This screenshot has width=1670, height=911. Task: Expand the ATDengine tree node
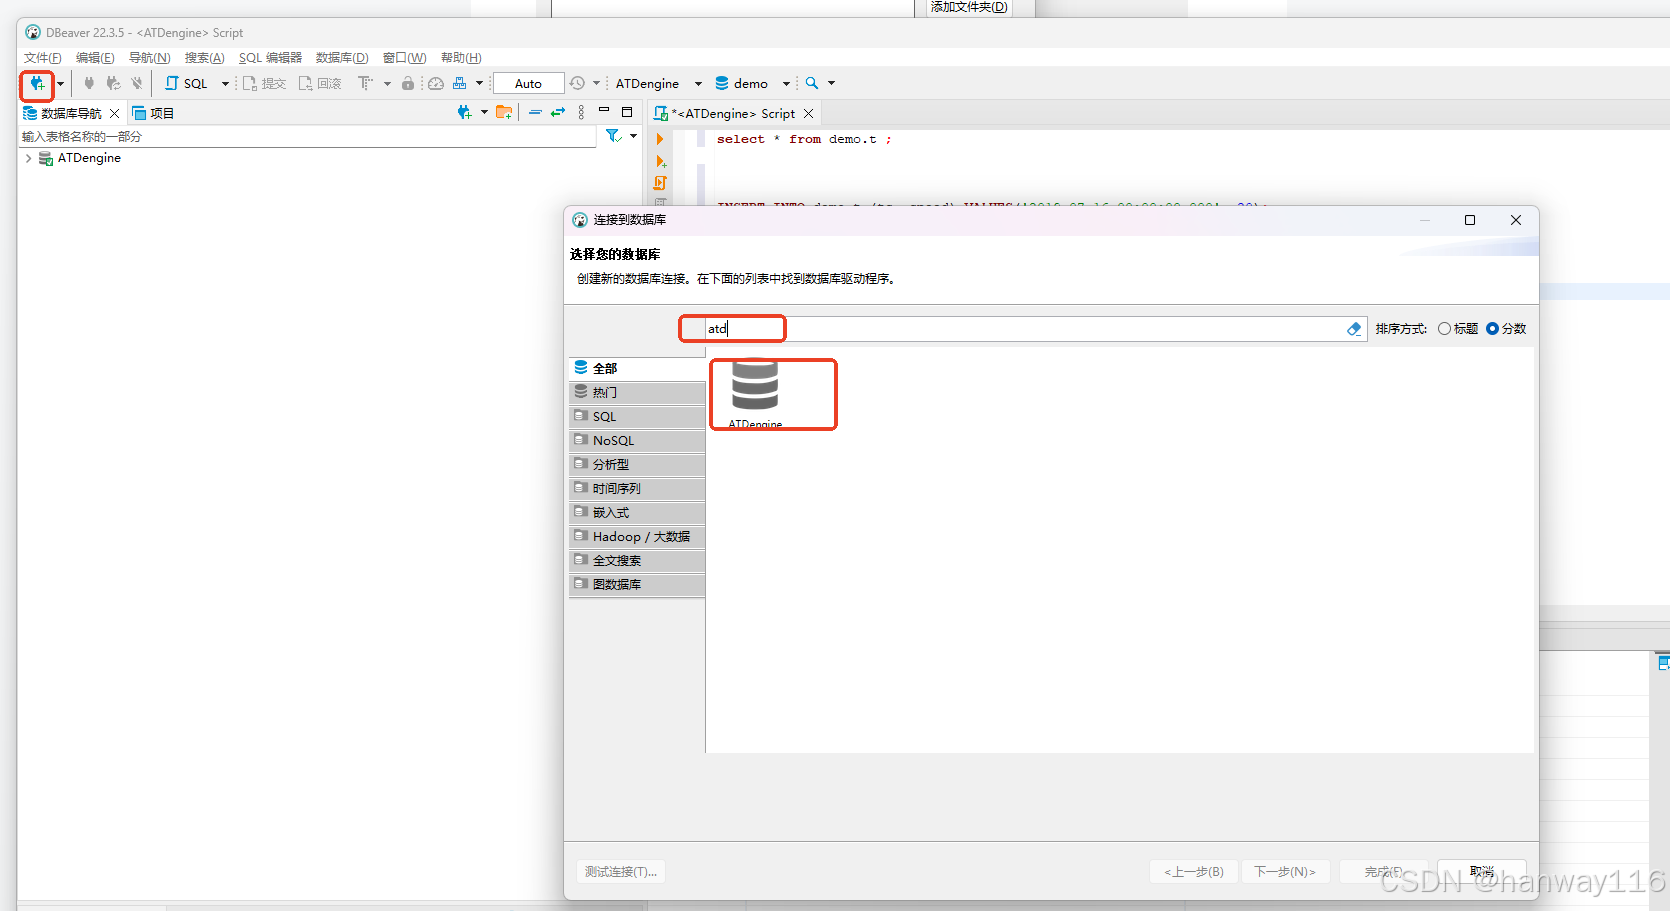28,158
